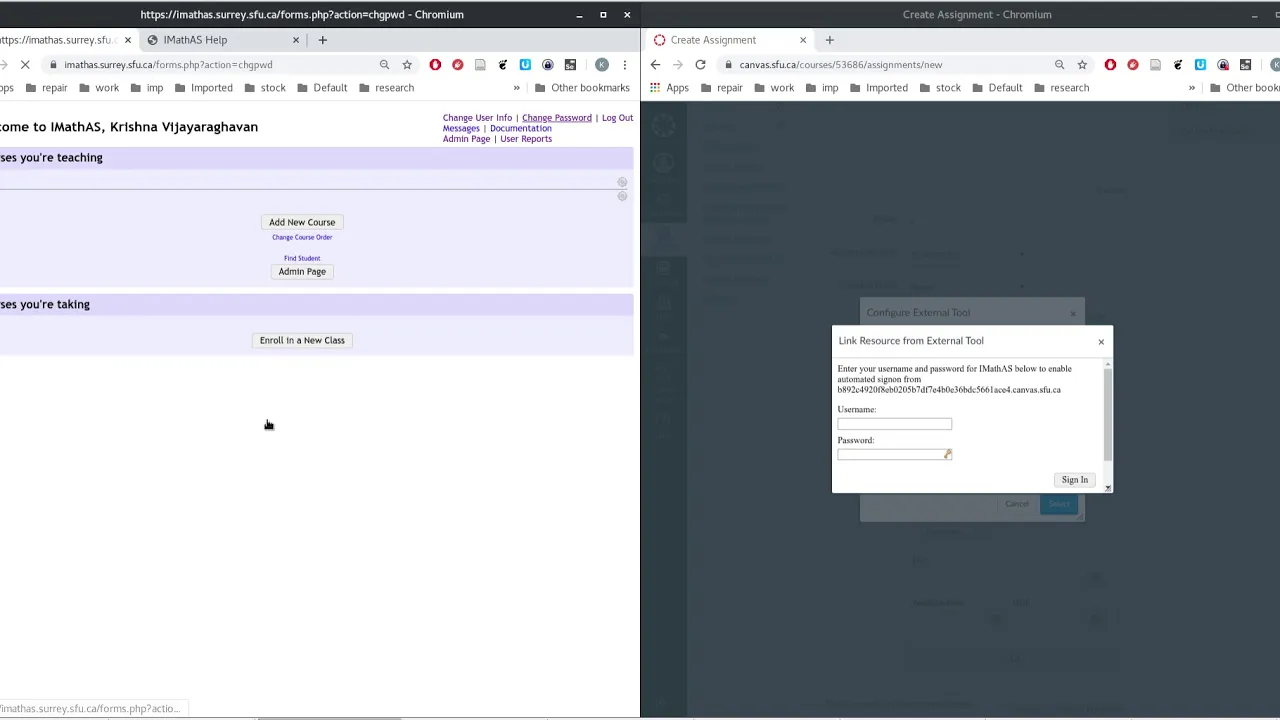Click Enroll in a New Class button
The width and height of the screenshot is (1280, 720).
click(x=302, y=340)
